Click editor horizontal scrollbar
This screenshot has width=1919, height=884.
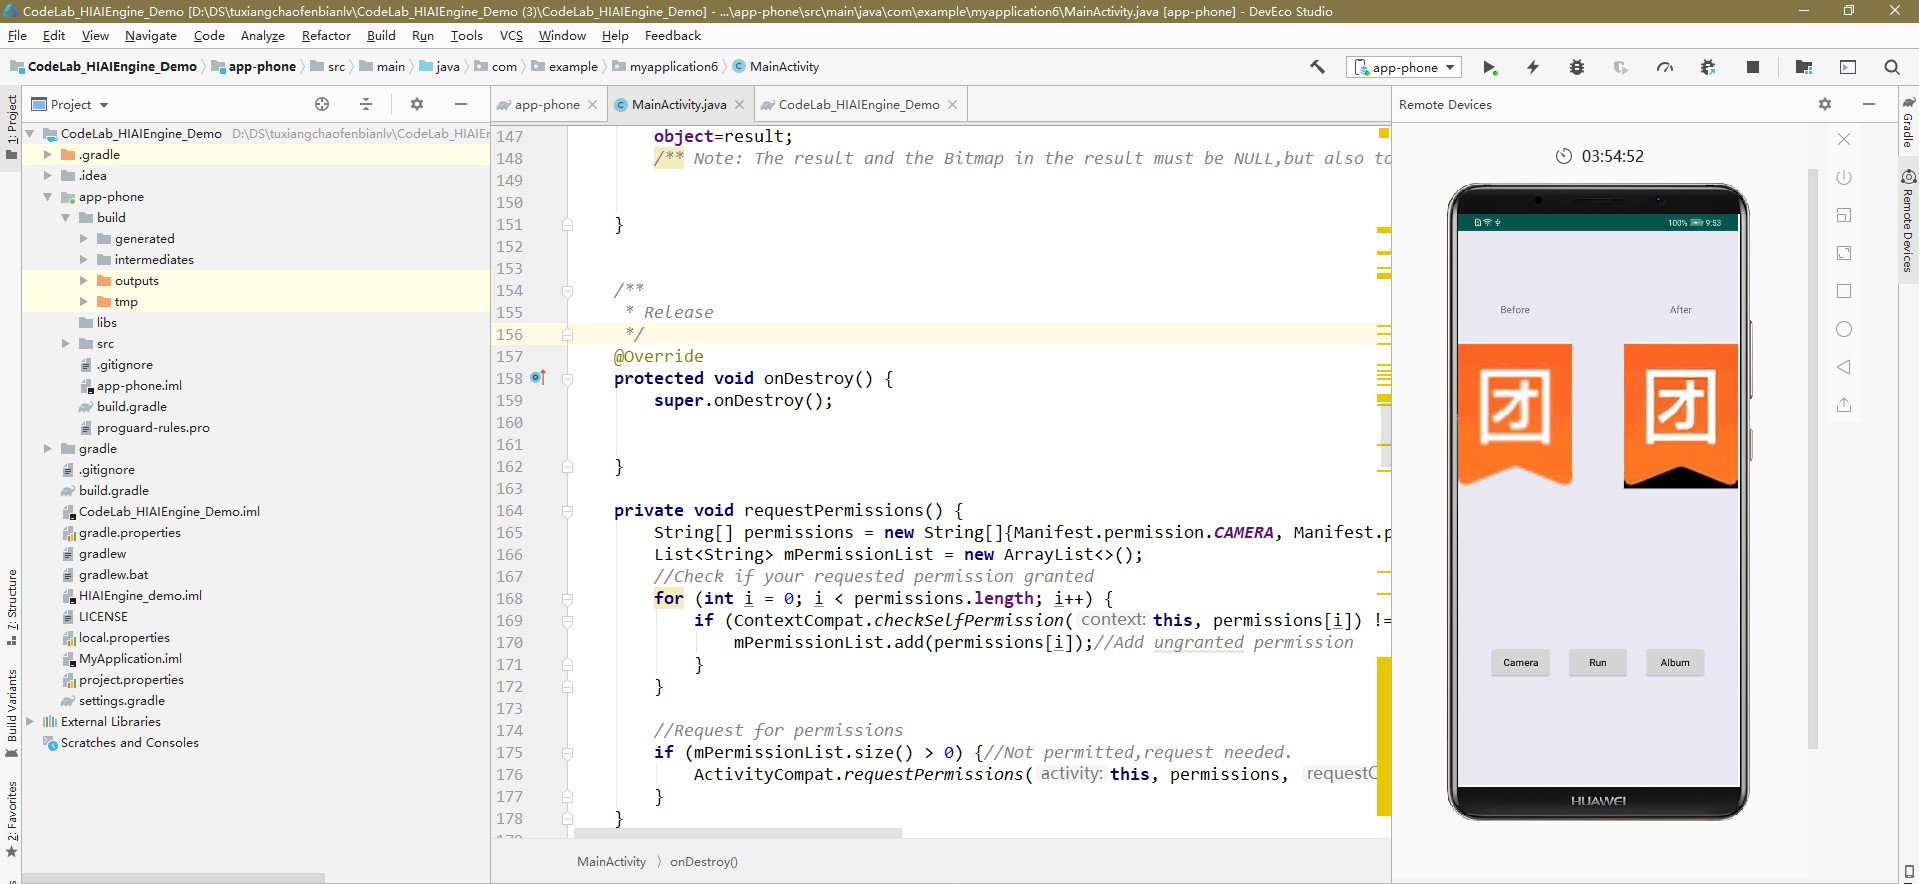pyautogui.click(x=737, y=832)
